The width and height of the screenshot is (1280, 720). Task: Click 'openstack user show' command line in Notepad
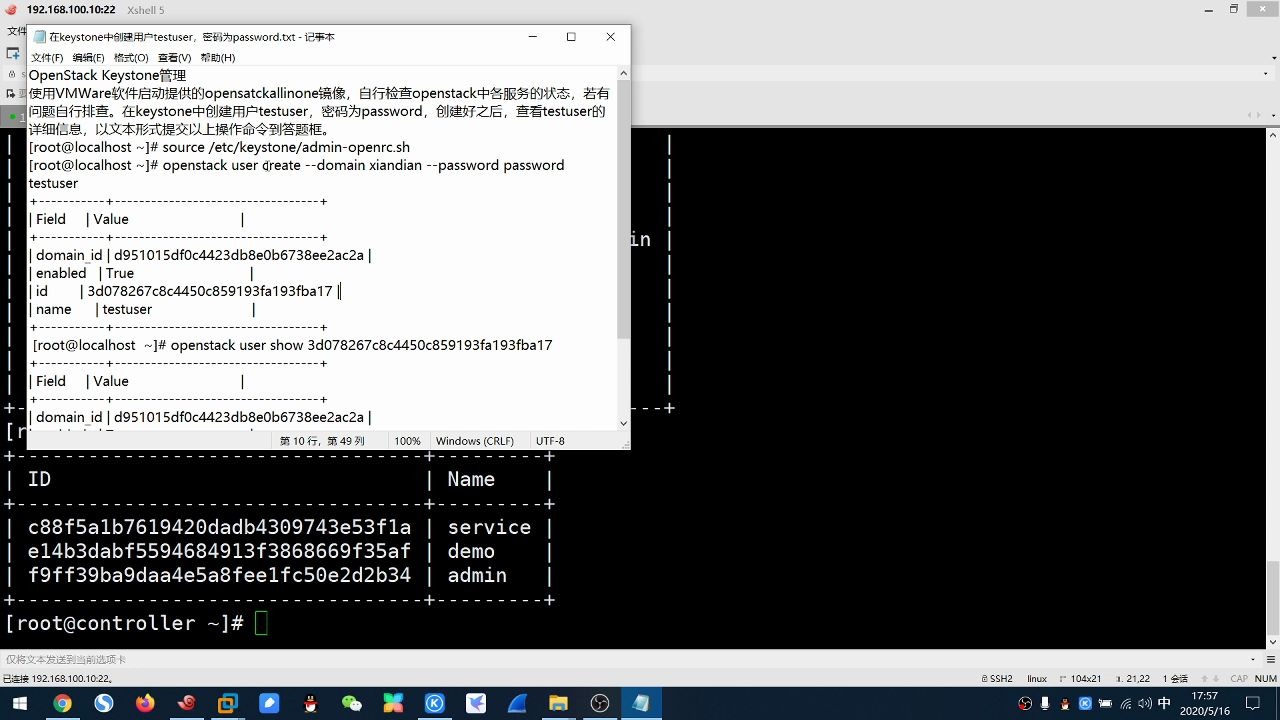point(292,345)
